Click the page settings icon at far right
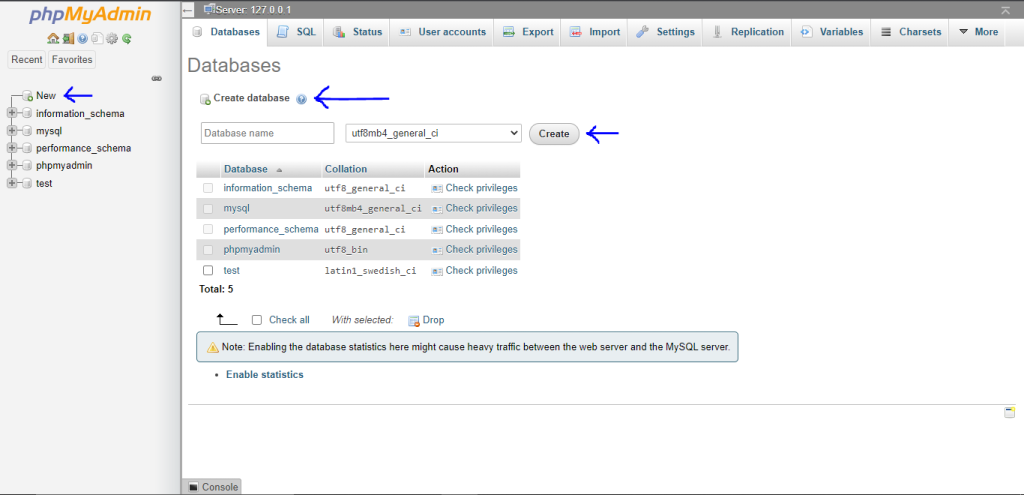The height and width of the screenshot is (495, 1024). [1010, 412]
